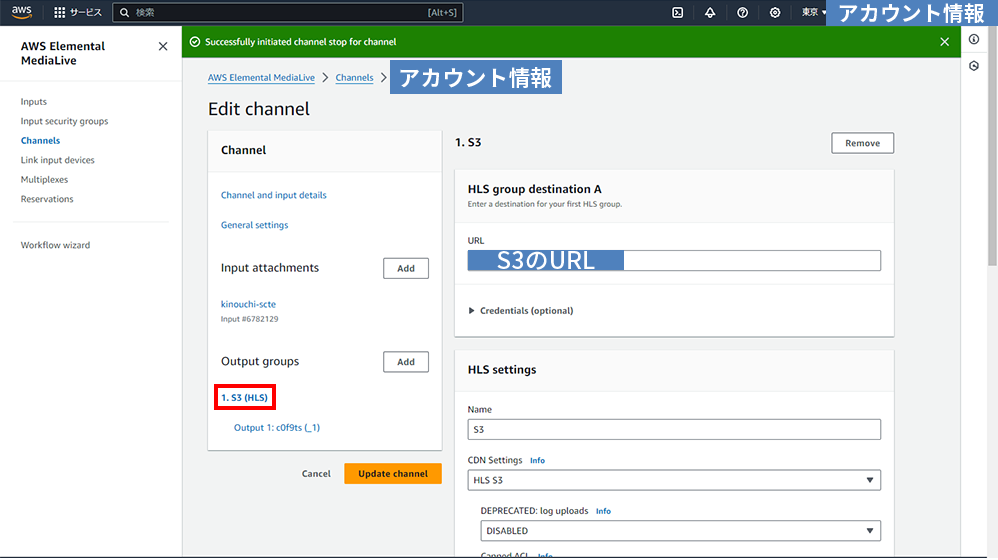Open the HLS S3 CDN dropdown
This screenshot has height=560, width=998.
click(674, 480)
